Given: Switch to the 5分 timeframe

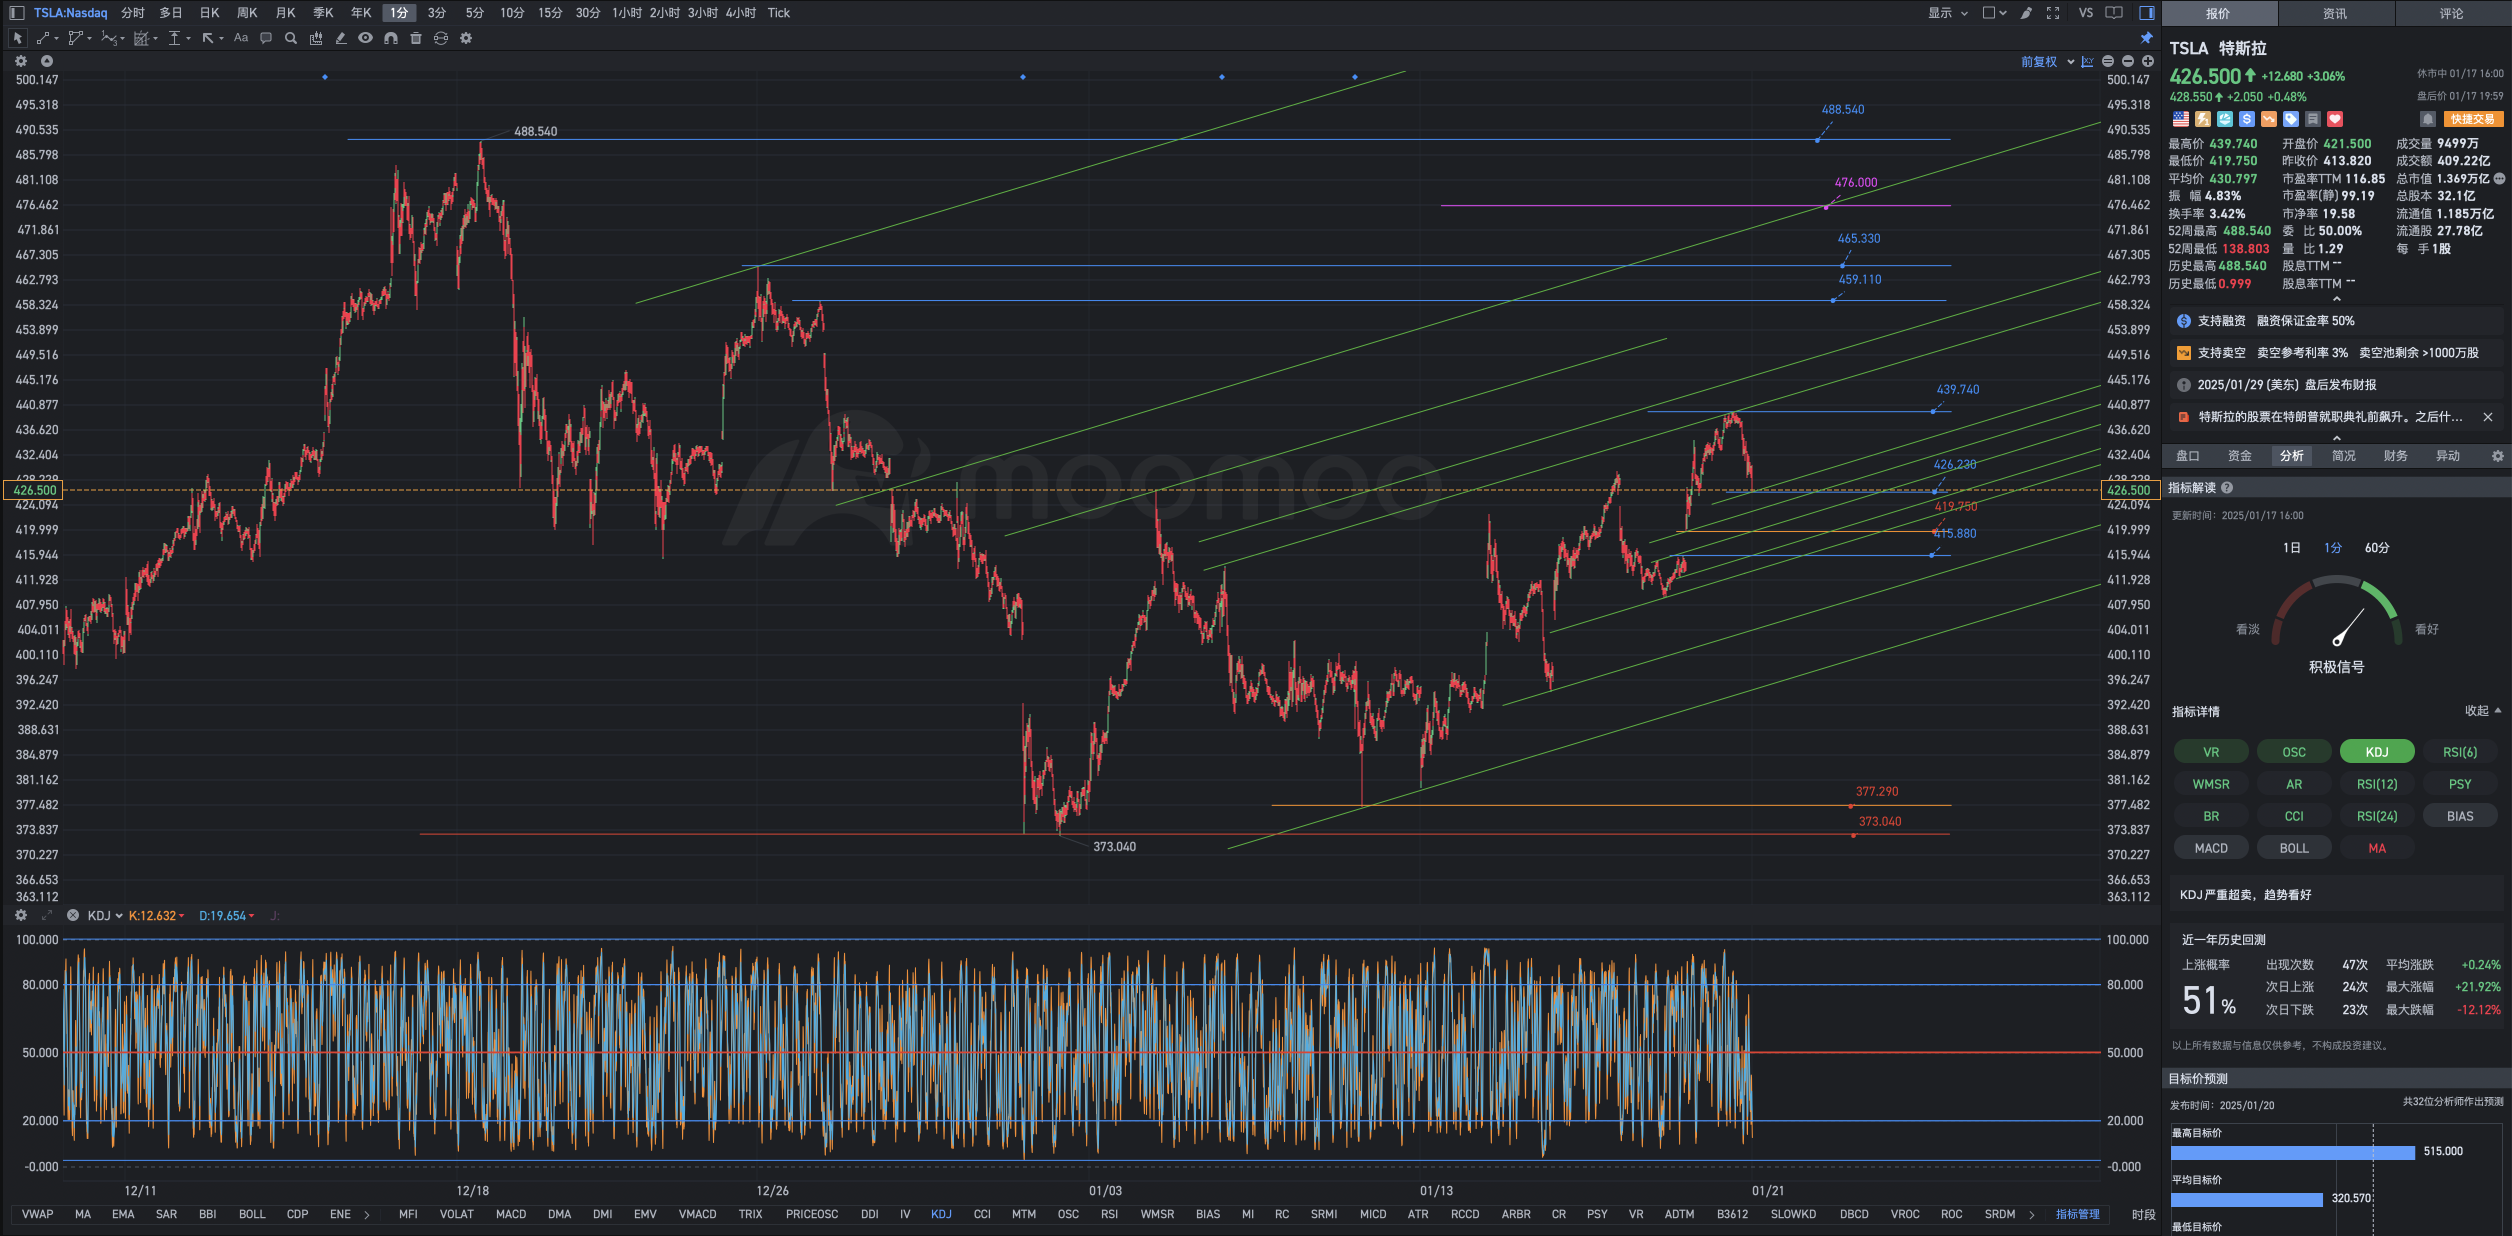Looking at the screenshot, I should click(475, 13).
